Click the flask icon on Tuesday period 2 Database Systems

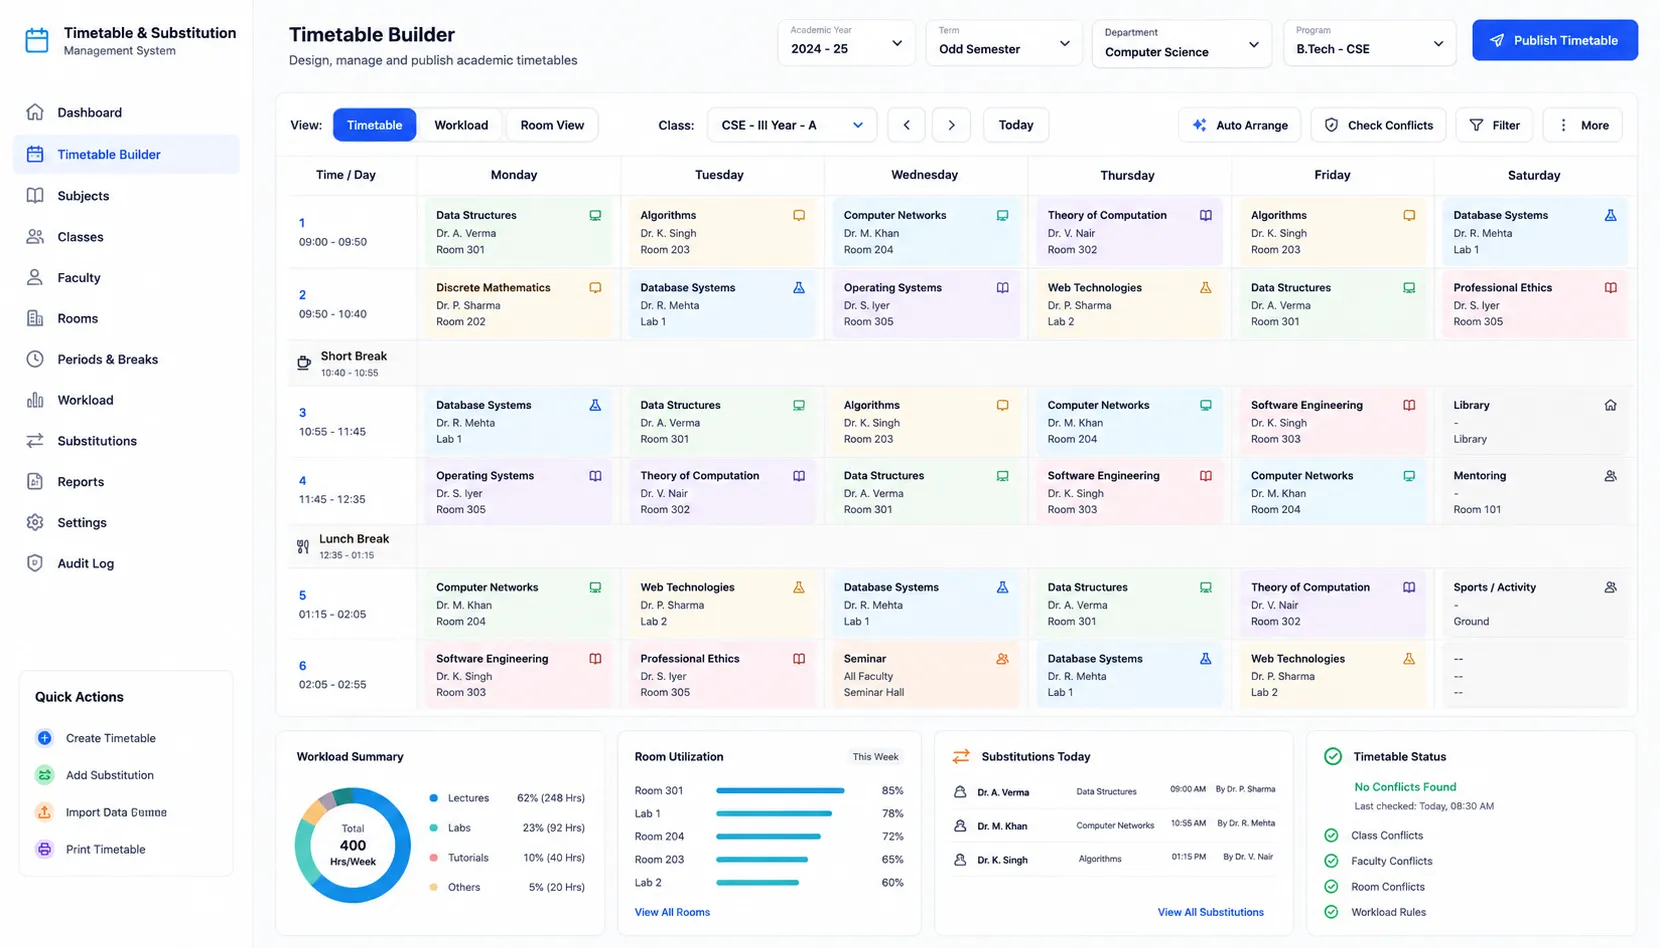[799, 287]
